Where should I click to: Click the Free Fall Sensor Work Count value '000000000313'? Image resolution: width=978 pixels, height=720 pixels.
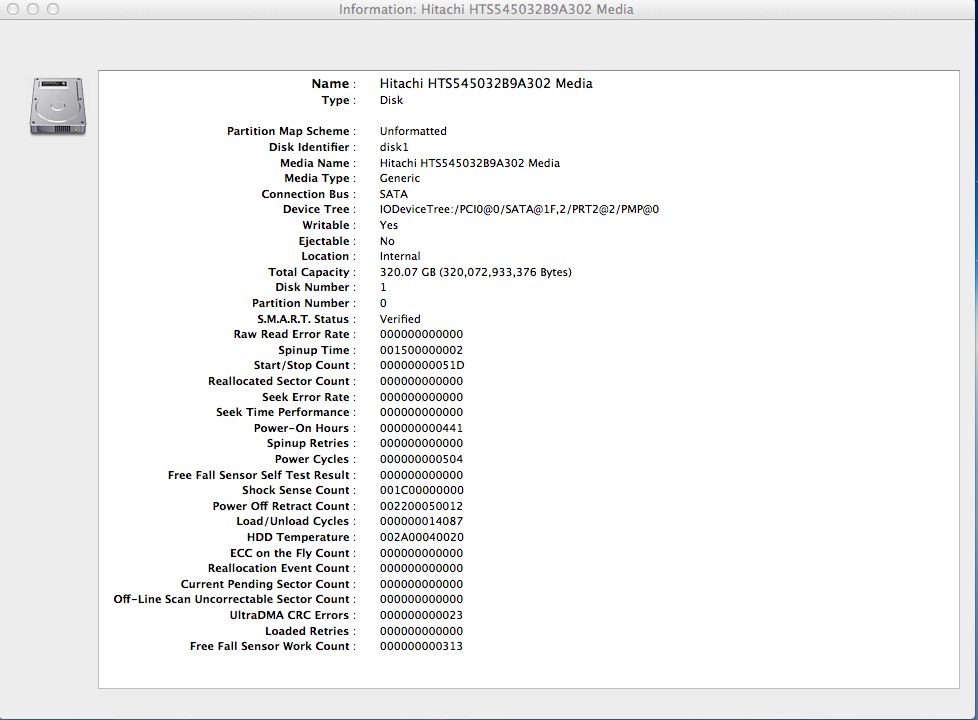[x=421, y=646]
